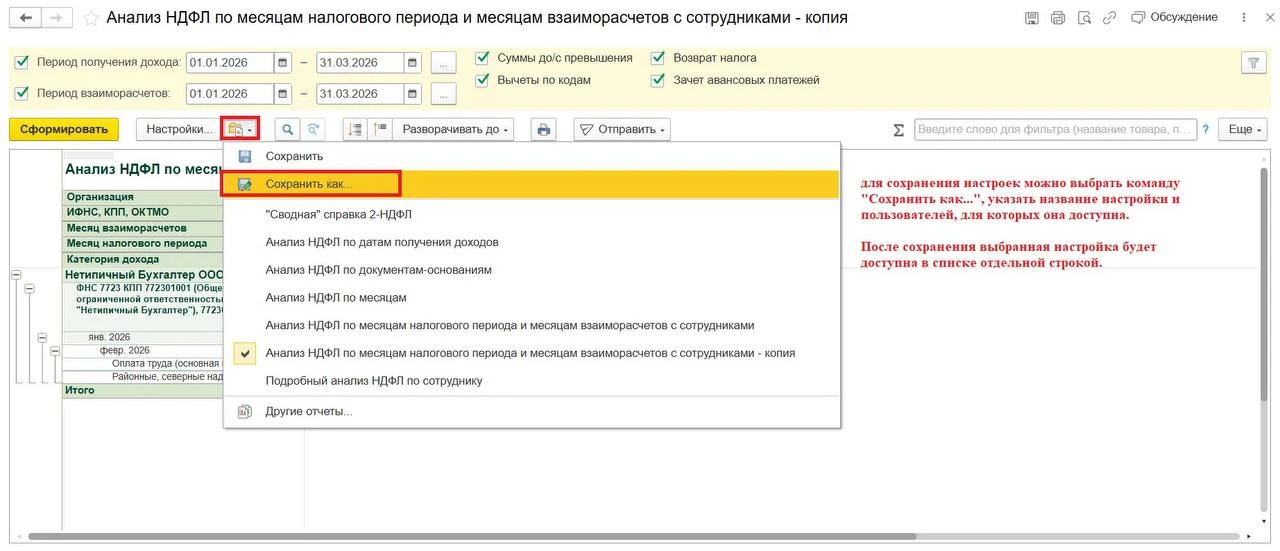Select 'Анализ НДФЛ по месяцам' variant
1280x551 pixels.
tap(531, 298)
